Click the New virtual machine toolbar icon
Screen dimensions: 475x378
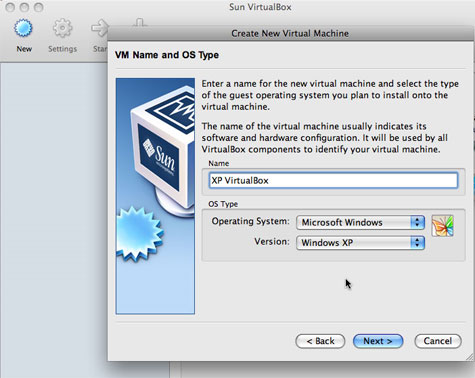pyautogui.click(x=24, y=28)
